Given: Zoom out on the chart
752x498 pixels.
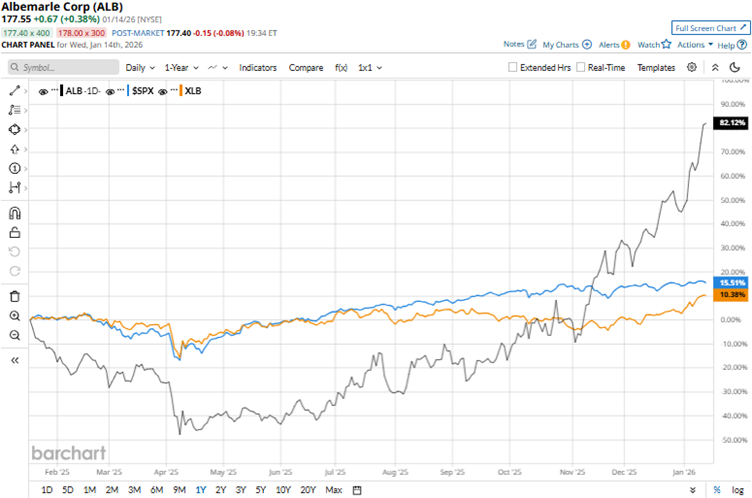Looking at the screenshot, I should (x=15, y=335).
